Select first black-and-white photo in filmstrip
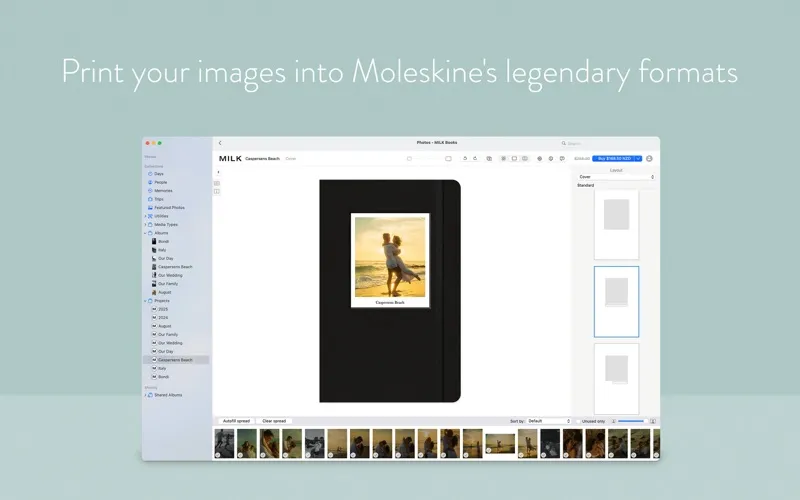The width and height of the screenshot is (800, 500). point(224,443)
